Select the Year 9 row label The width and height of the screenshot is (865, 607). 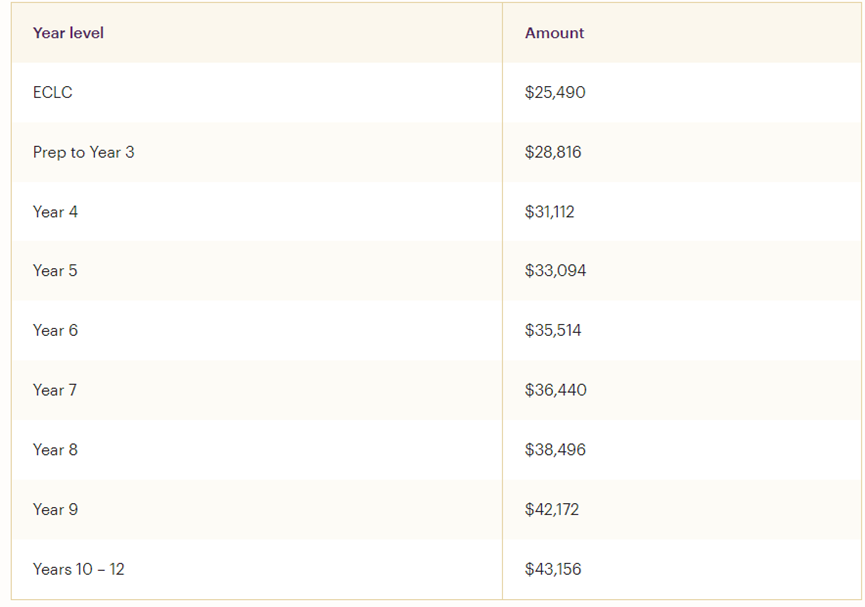(x=55, y=509)
